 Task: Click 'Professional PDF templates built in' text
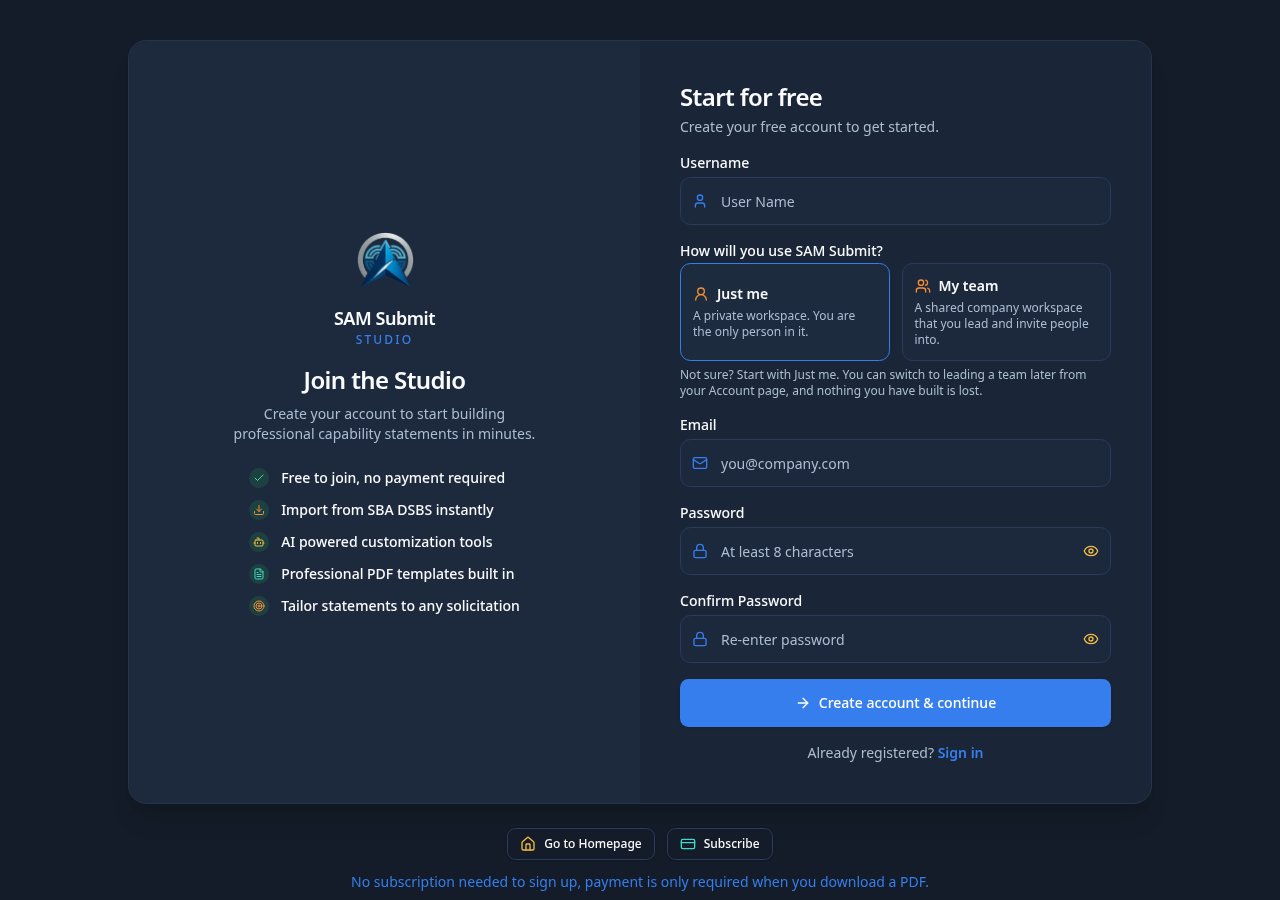(398, 574)
